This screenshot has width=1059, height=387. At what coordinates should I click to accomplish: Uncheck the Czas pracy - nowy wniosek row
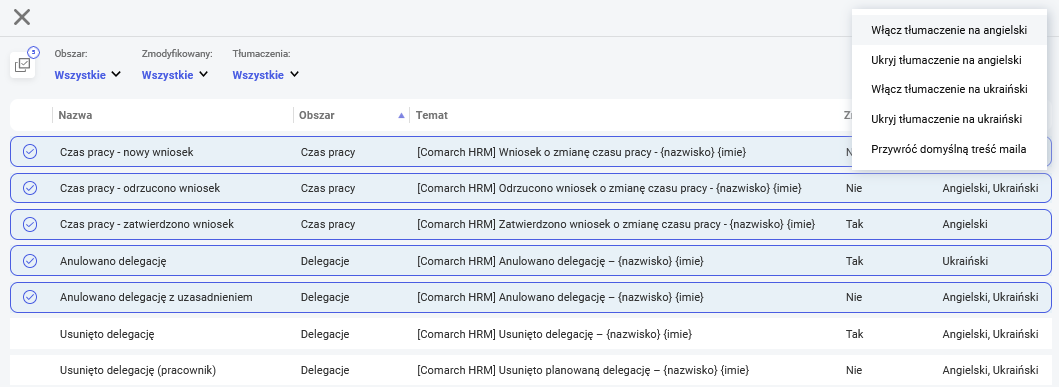[x=30, y=152]
